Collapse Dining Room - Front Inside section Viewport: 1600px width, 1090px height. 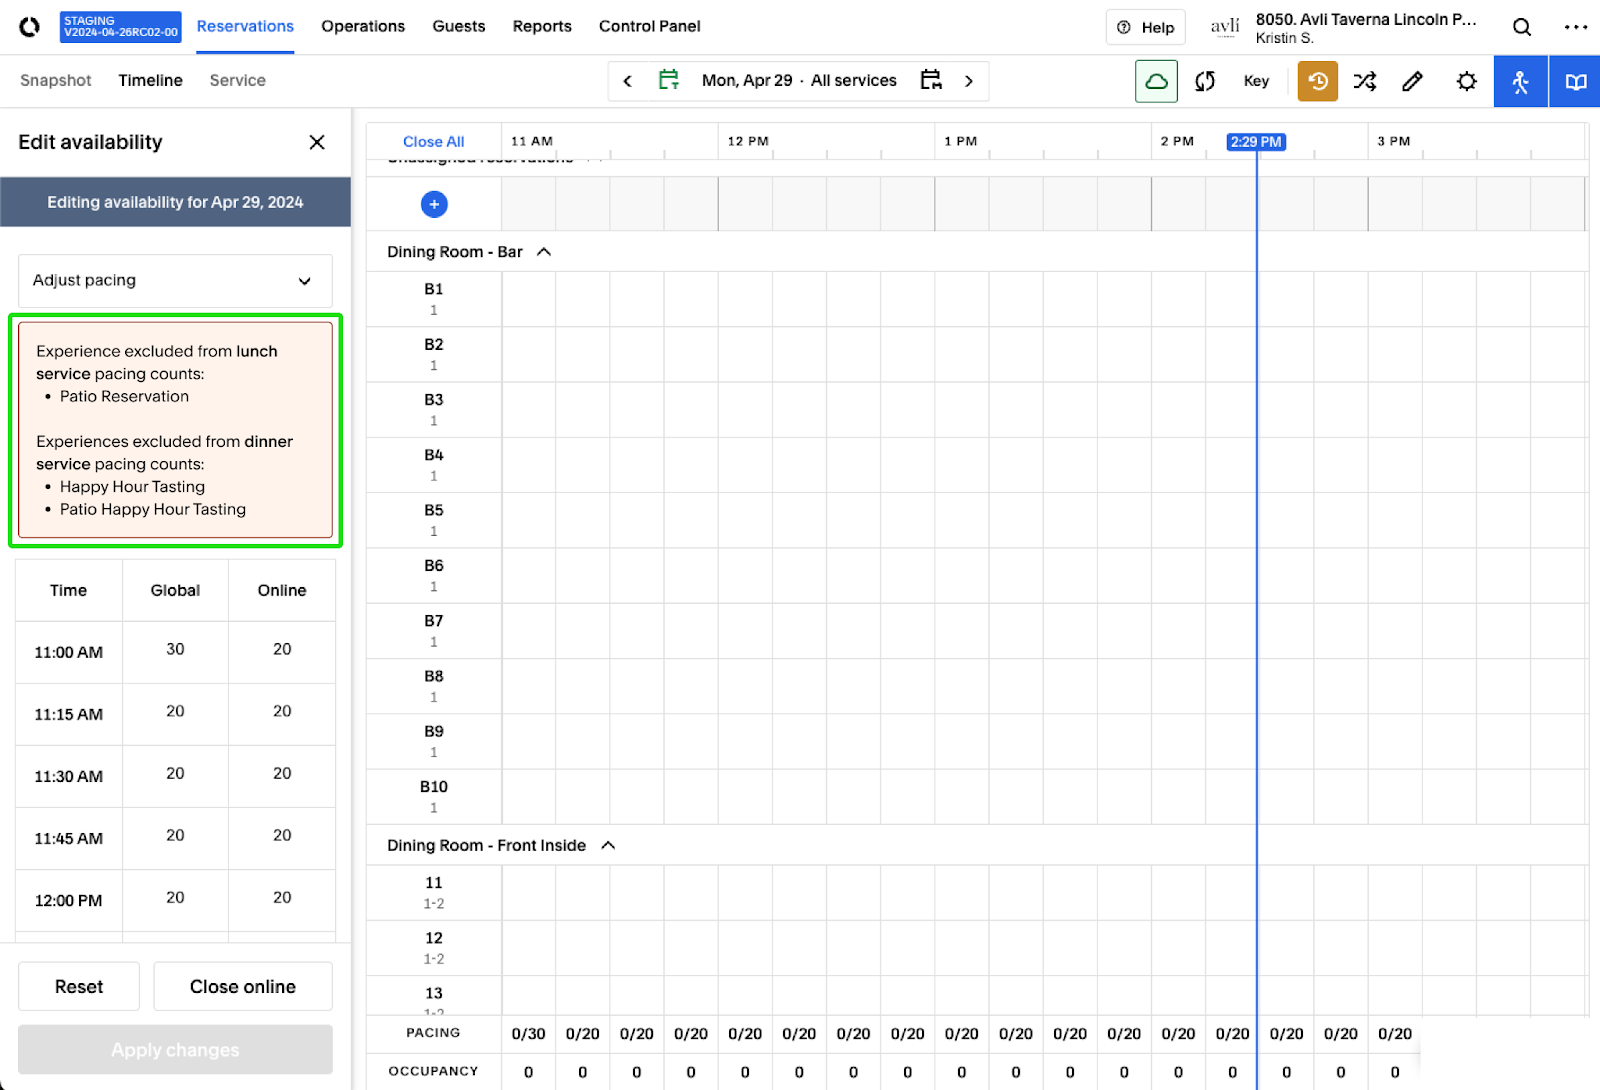coord(608,845)
